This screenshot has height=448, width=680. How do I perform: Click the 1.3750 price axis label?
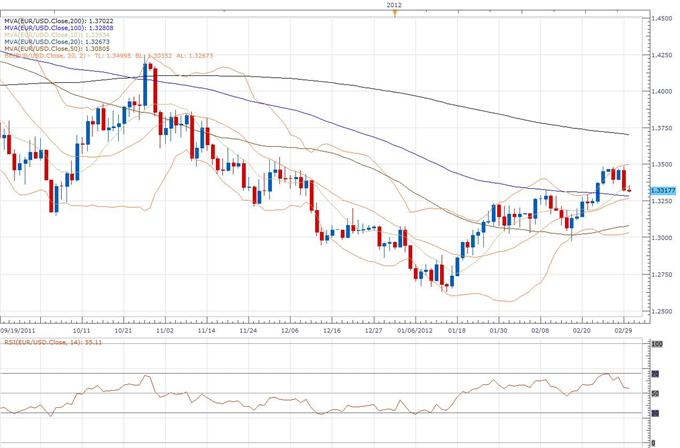(661, 128)
